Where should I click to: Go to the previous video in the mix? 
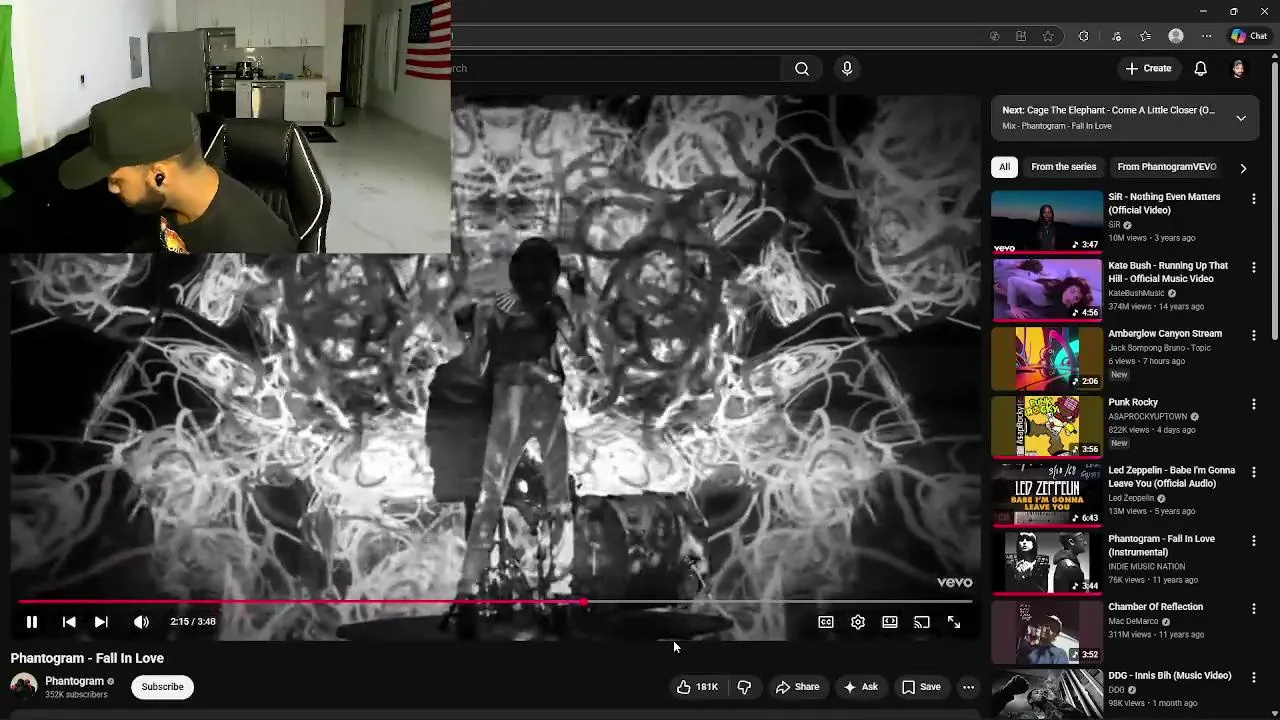[69, 622]
